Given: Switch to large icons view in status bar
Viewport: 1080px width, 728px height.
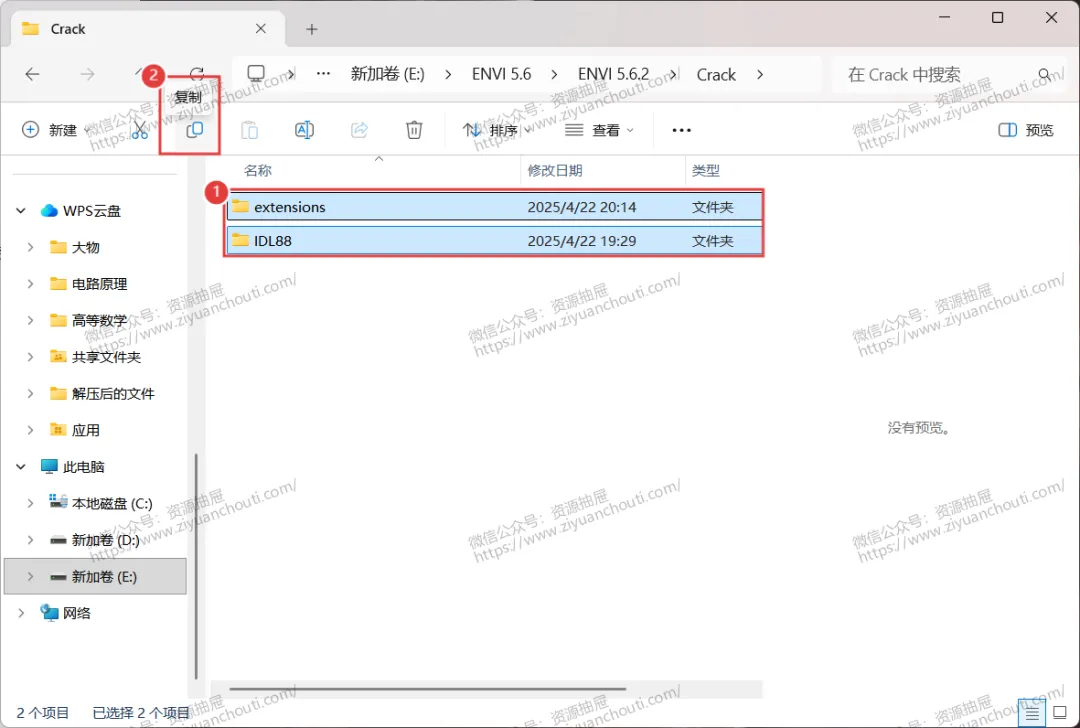Looking at the screenshot, I should [1060, 714].
